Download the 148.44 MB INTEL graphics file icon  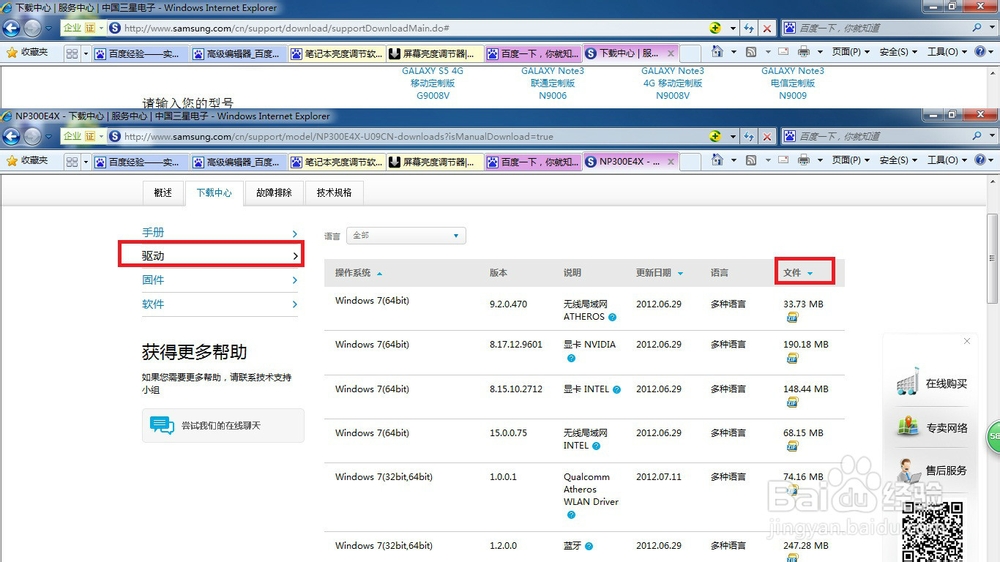[792, 402]
